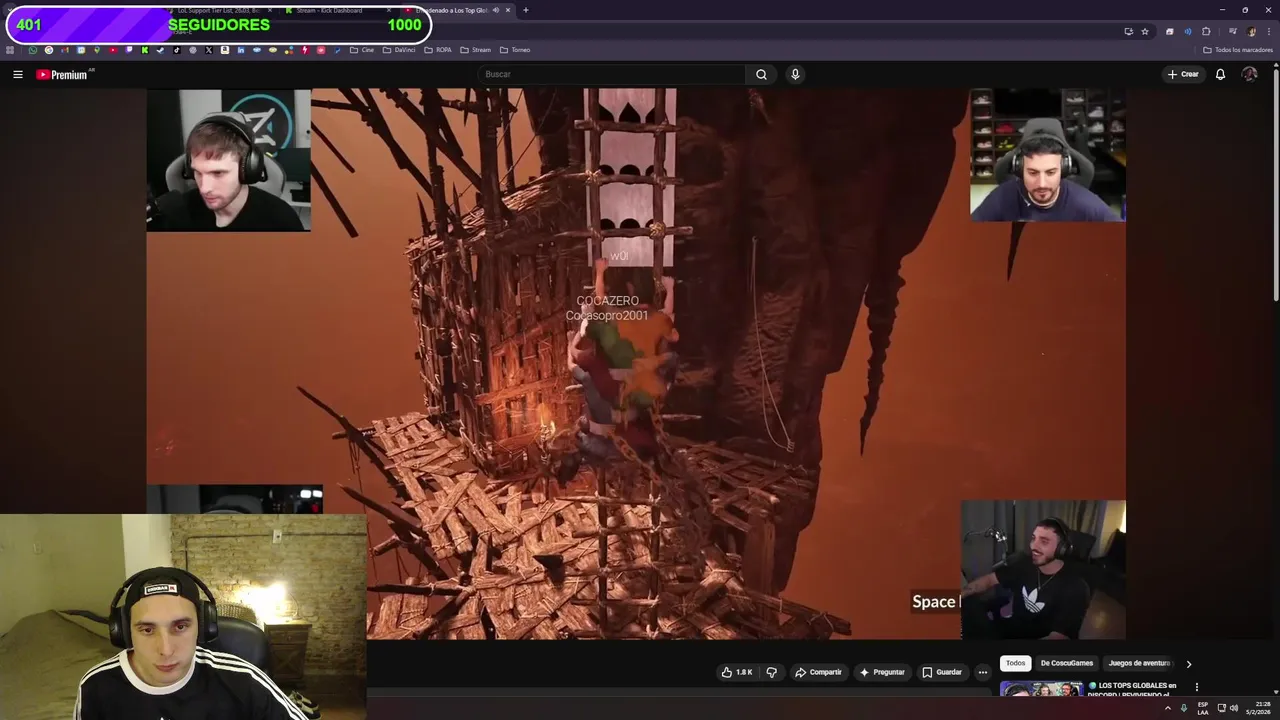Click the YouTube search magnifier button
The image size is (1280, 720).
761,74
